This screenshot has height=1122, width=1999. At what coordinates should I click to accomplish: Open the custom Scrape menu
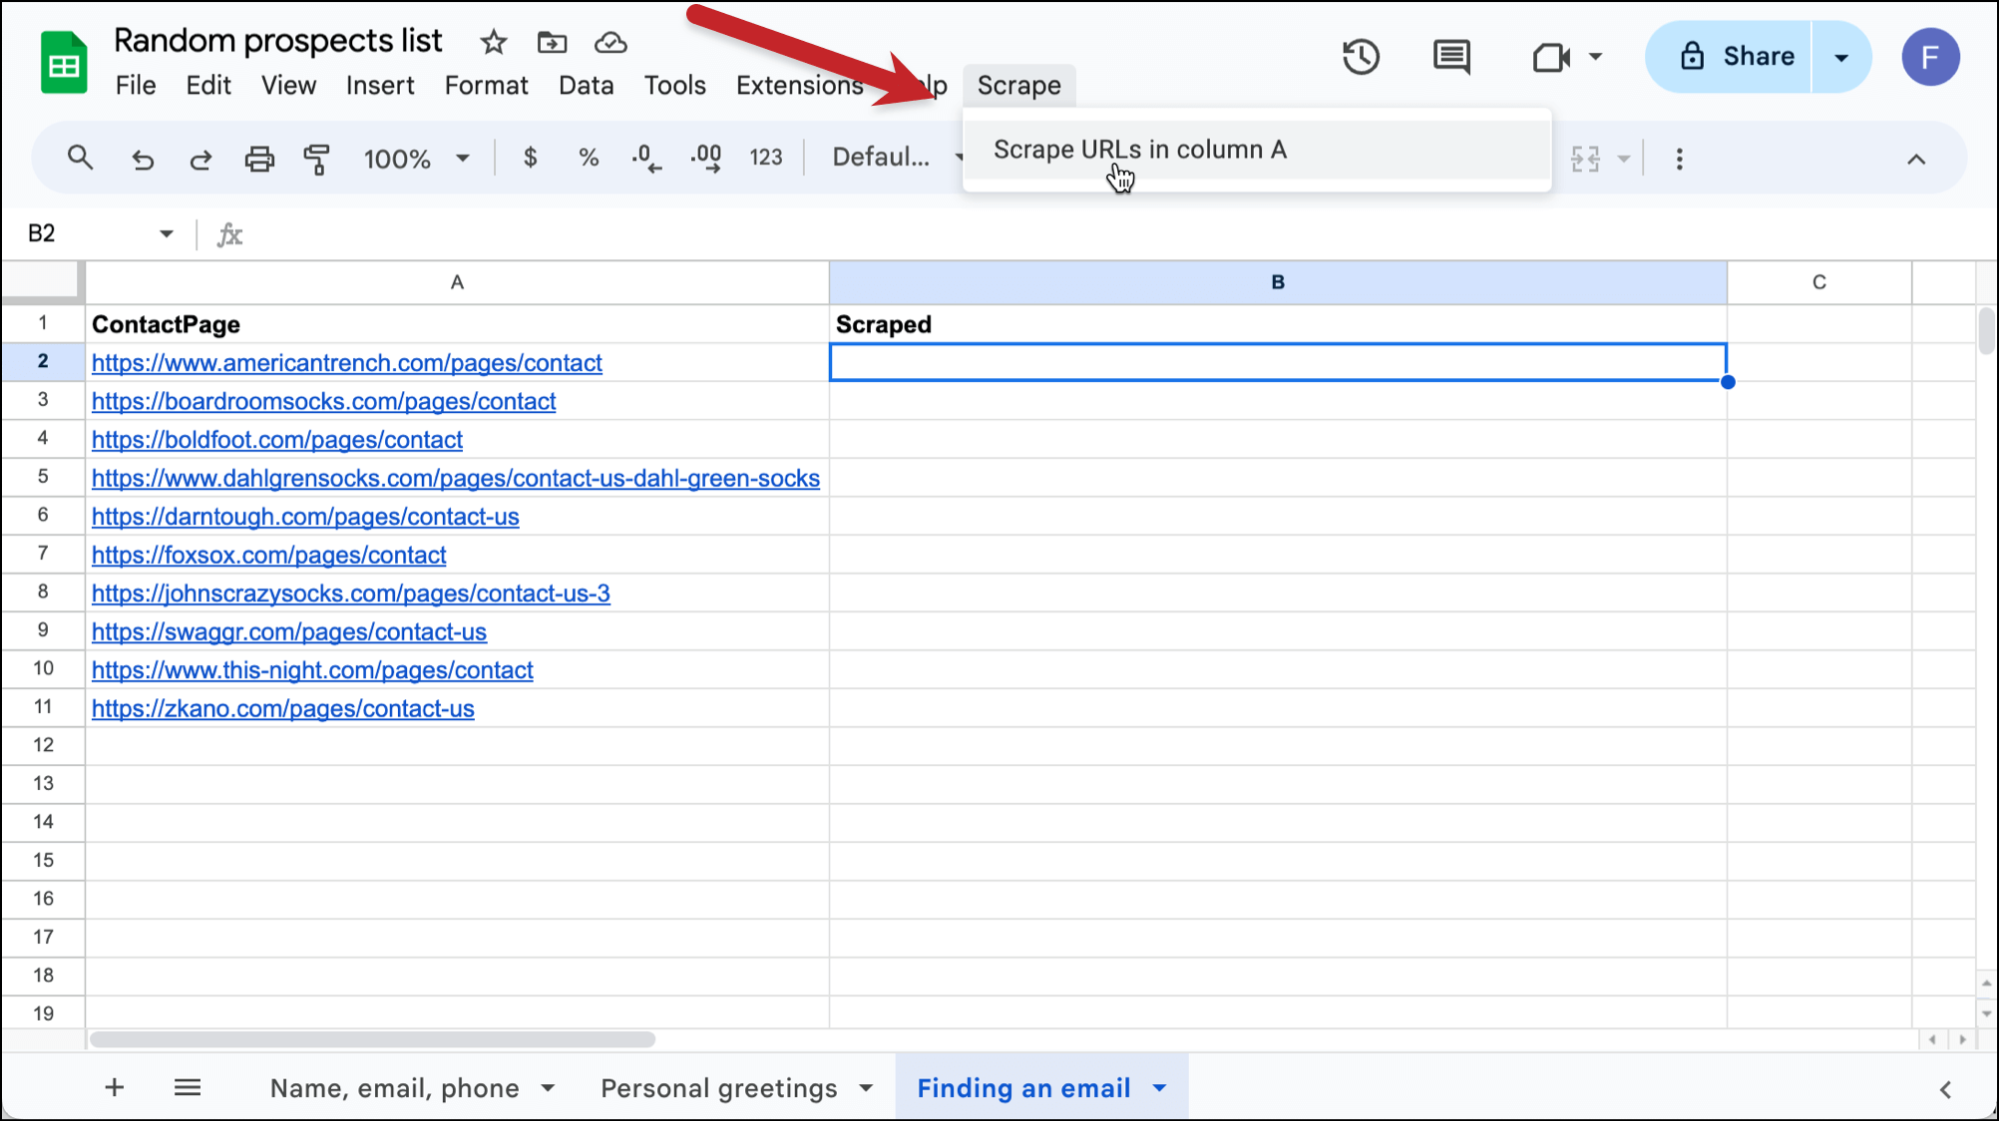point(1019,86)
